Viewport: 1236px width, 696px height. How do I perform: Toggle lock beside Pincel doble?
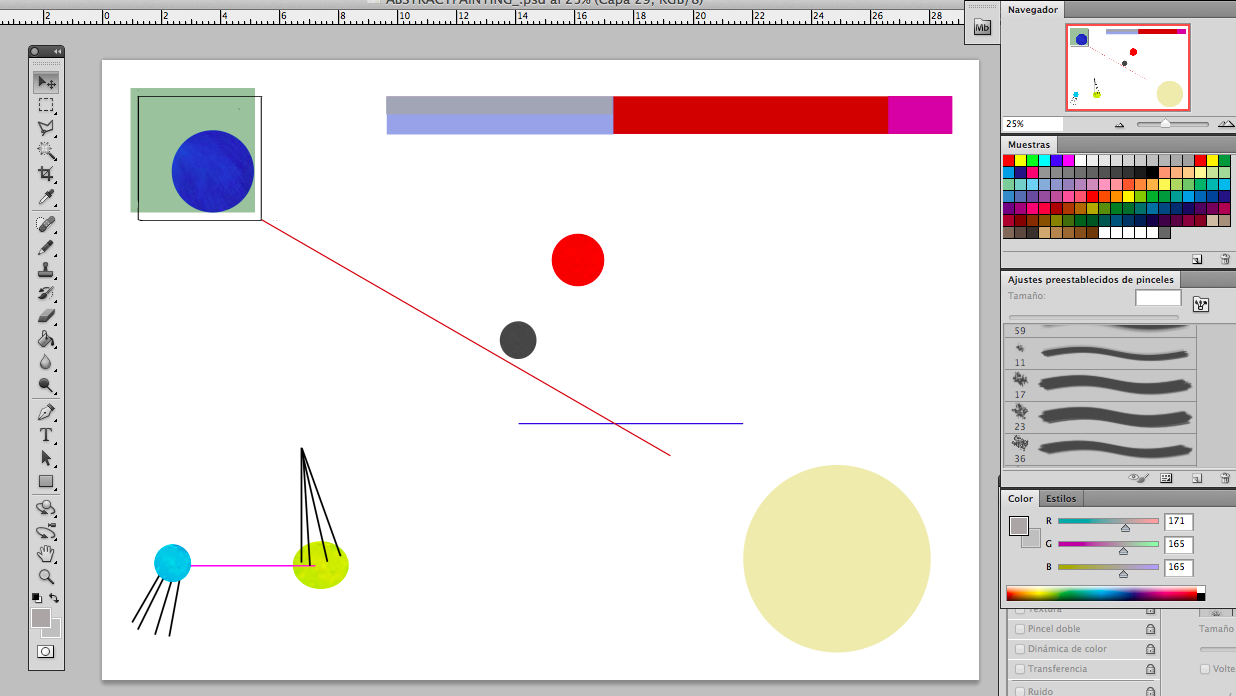click(x=1150, y=629)
